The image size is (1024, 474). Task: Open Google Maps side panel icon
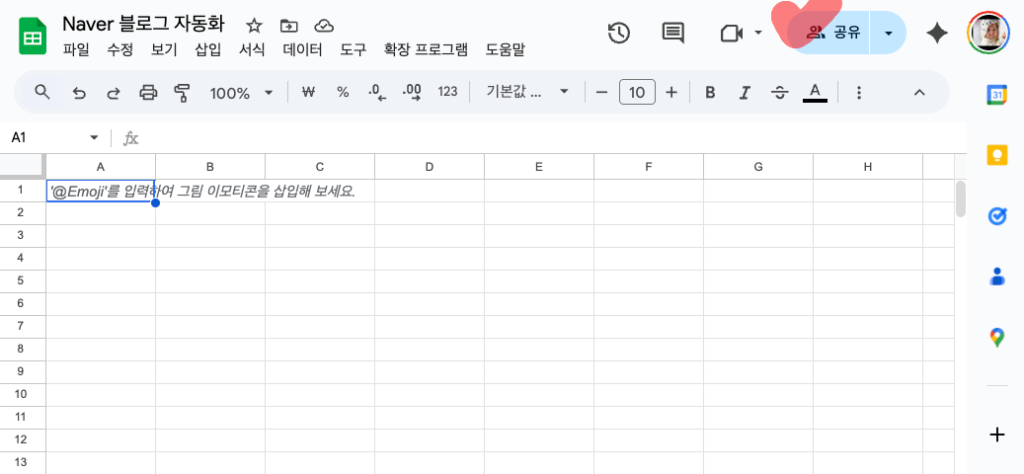click(x=996, y=337)
